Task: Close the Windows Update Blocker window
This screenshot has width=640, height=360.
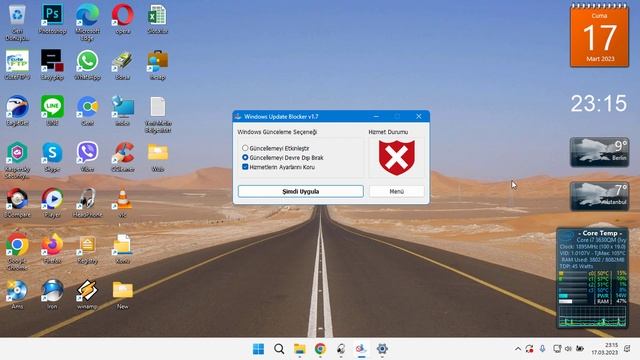Action: click(x=419, y=116)
